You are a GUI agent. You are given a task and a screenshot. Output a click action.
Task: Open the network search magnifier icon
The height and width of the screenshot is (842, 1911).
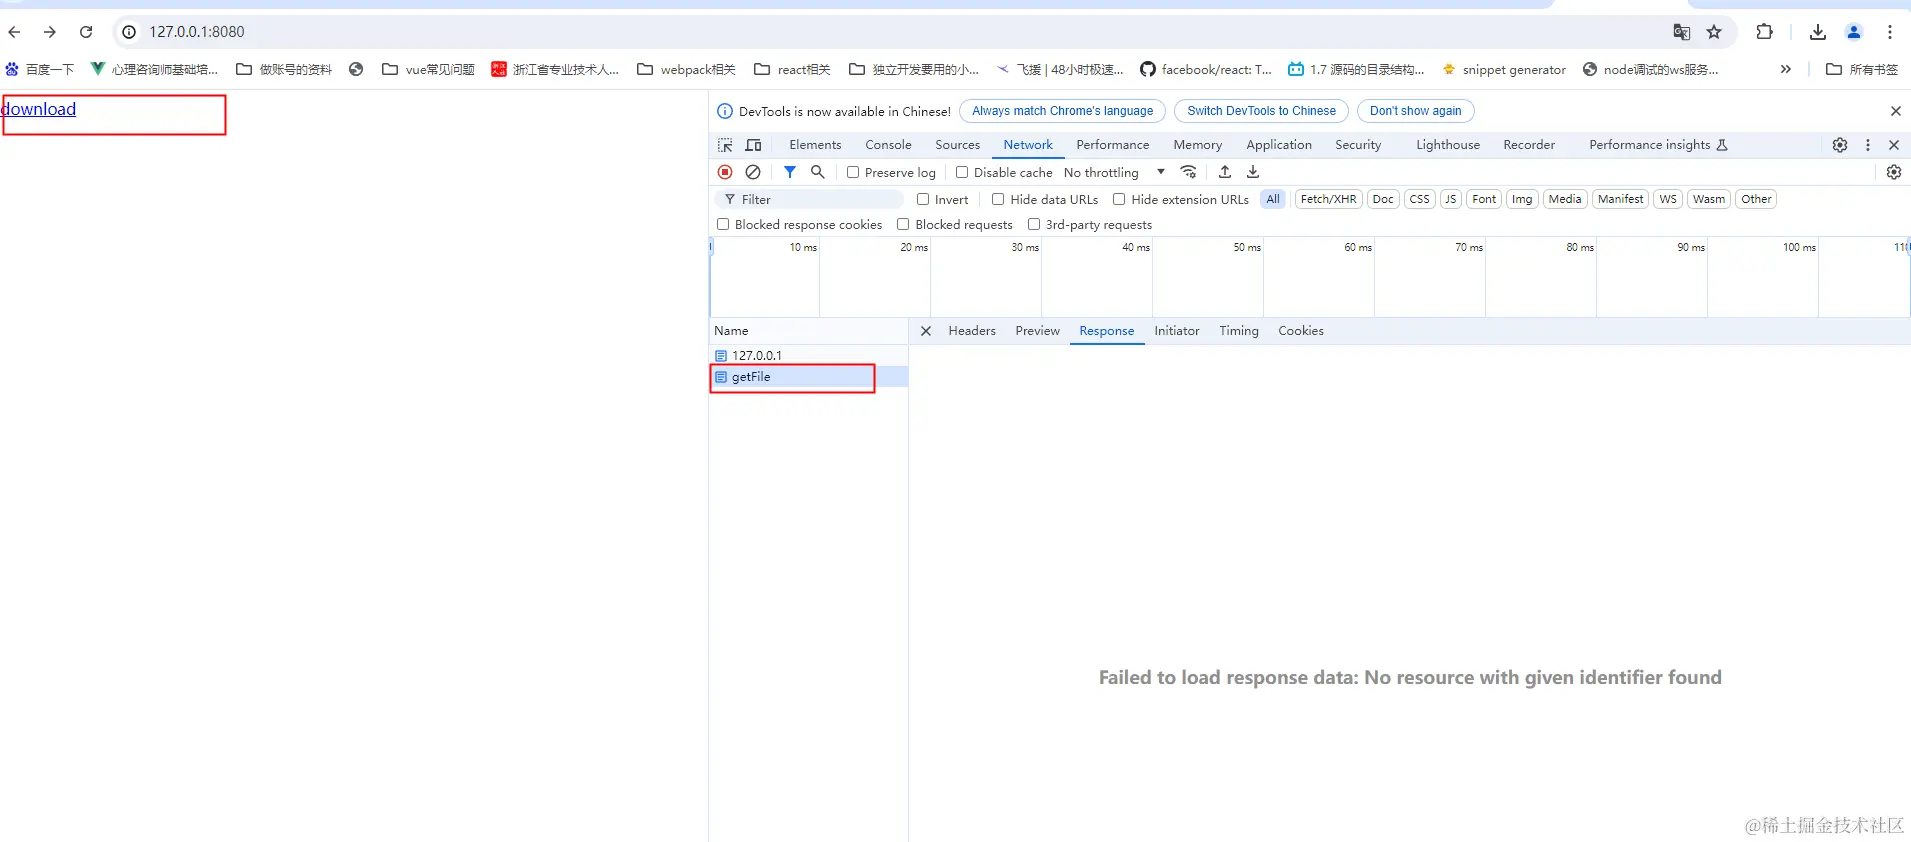click(x=818, y=172)
